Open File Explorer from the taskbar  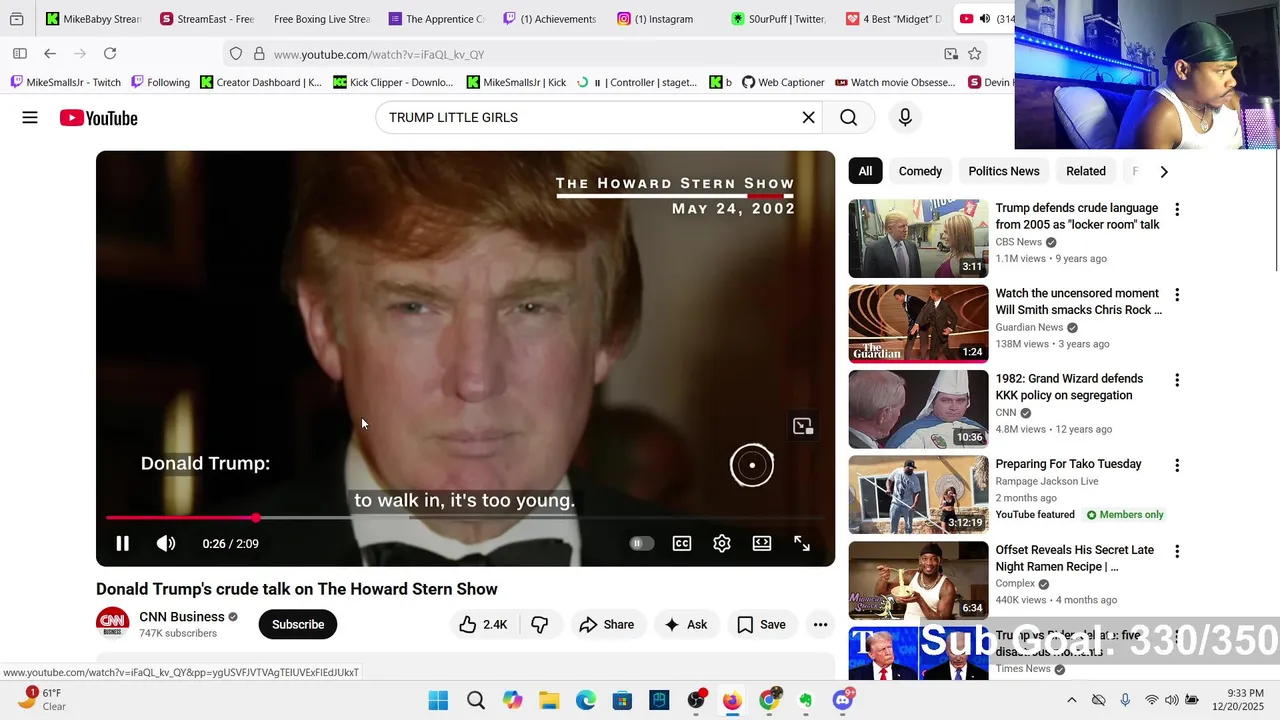pyautogui.click(x=549, y=700)
